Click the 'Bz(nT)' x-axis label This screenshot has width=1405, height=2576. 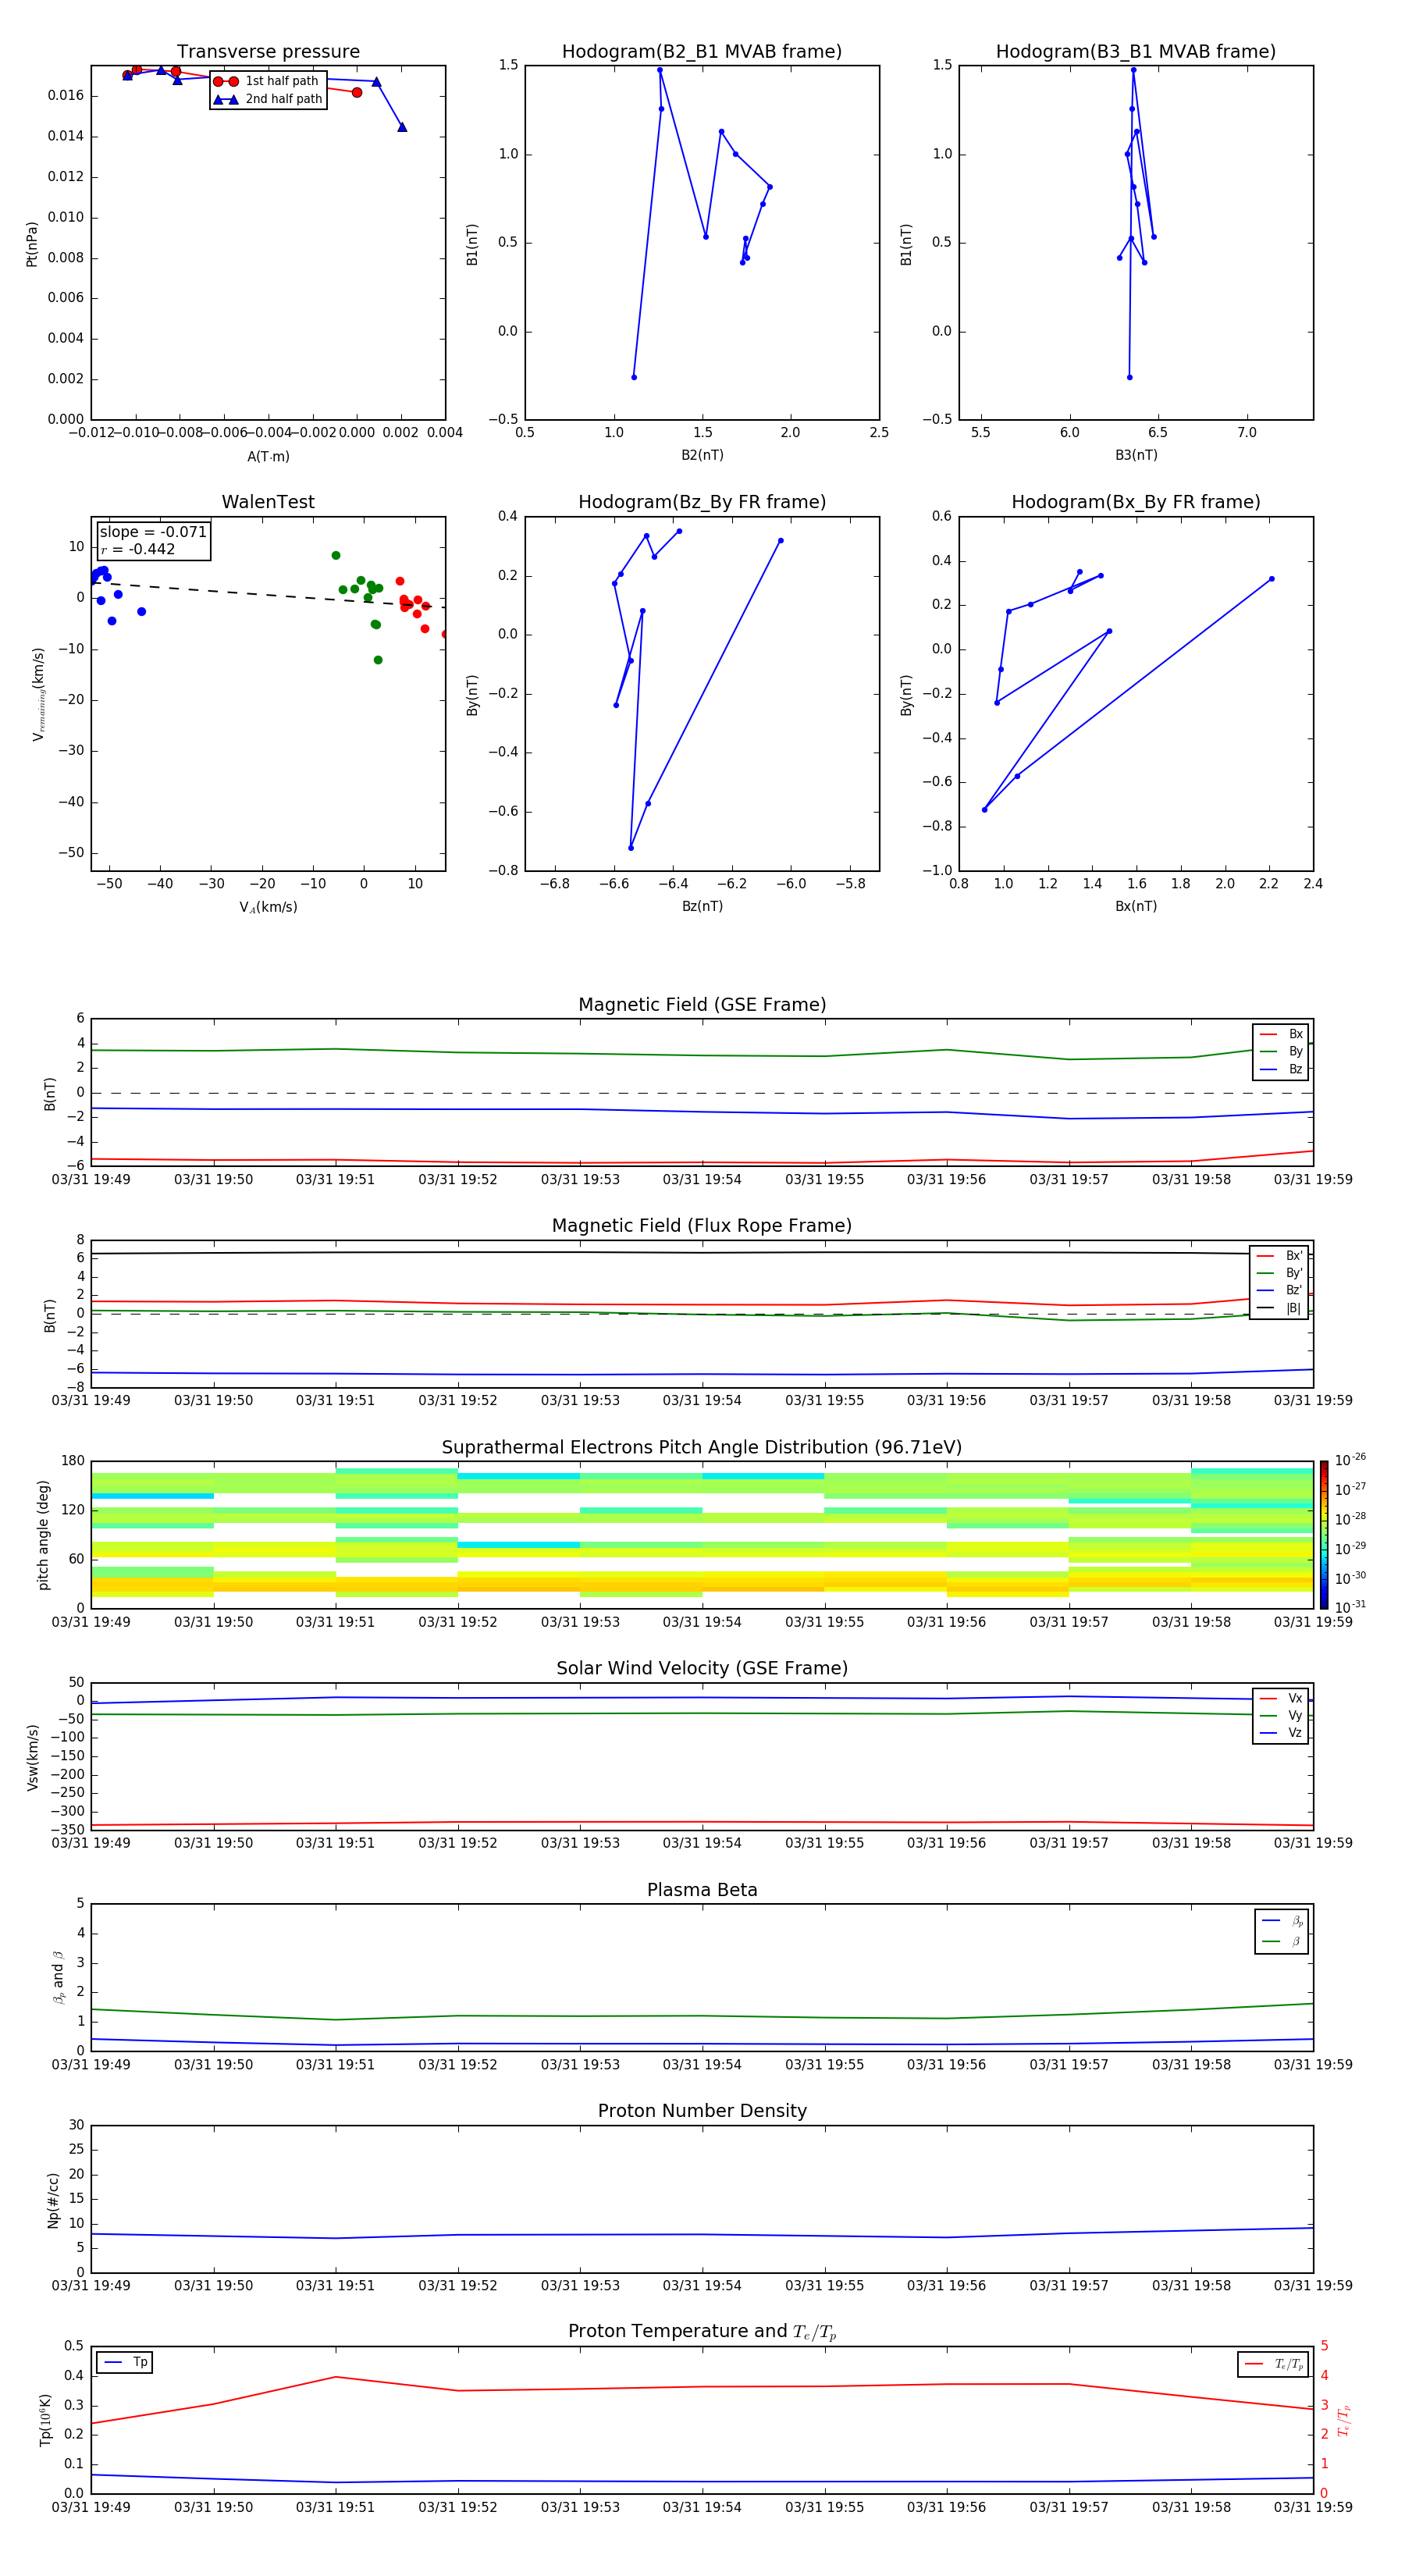point(702,906)
